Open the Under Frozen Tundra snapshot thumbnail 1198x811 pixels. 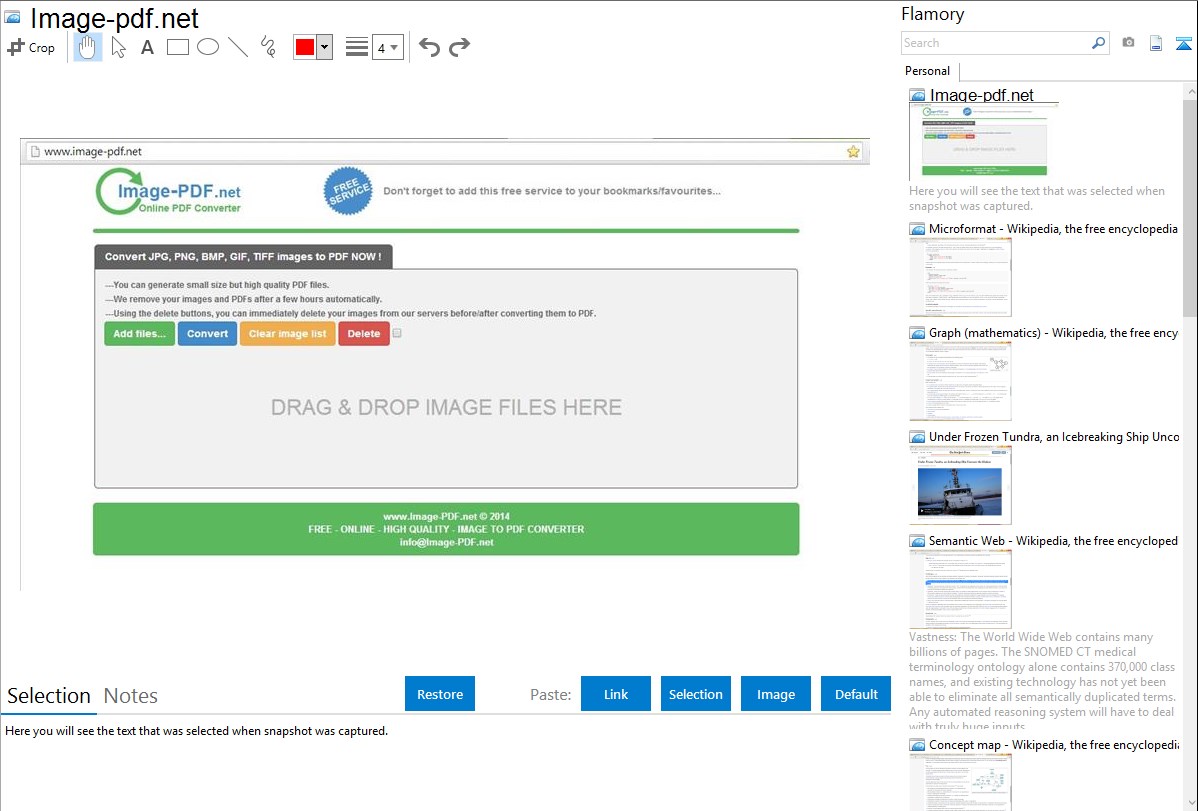(x=960, y=485)
